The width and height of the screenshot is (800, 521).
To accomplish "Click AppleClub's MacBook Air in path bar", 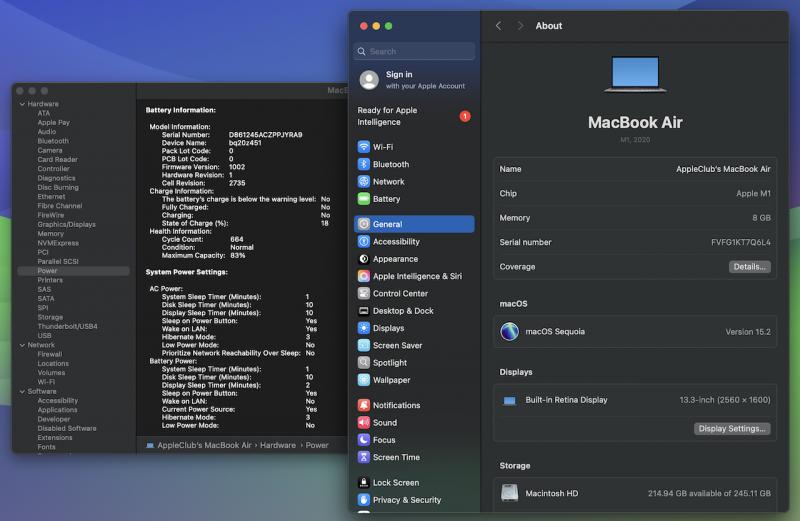I will coord(204,445).
